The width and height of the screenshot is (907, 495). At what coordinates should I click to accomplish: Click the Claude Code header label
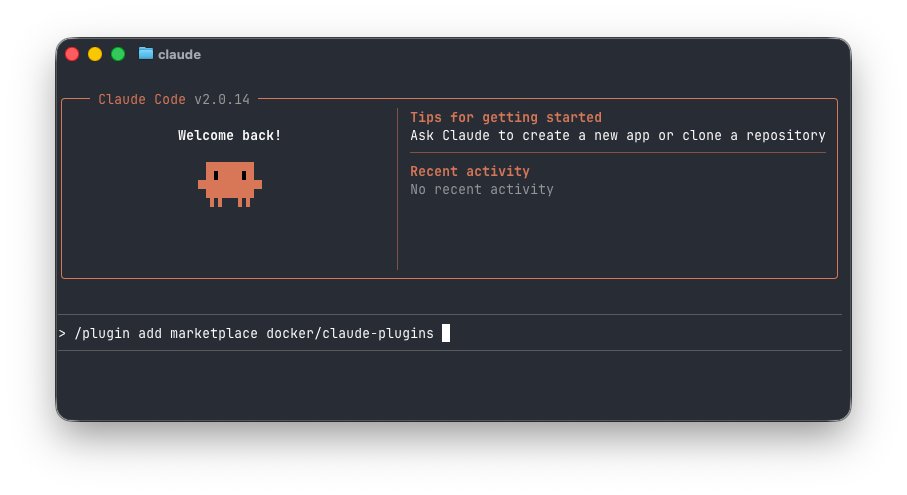point(142,99)
